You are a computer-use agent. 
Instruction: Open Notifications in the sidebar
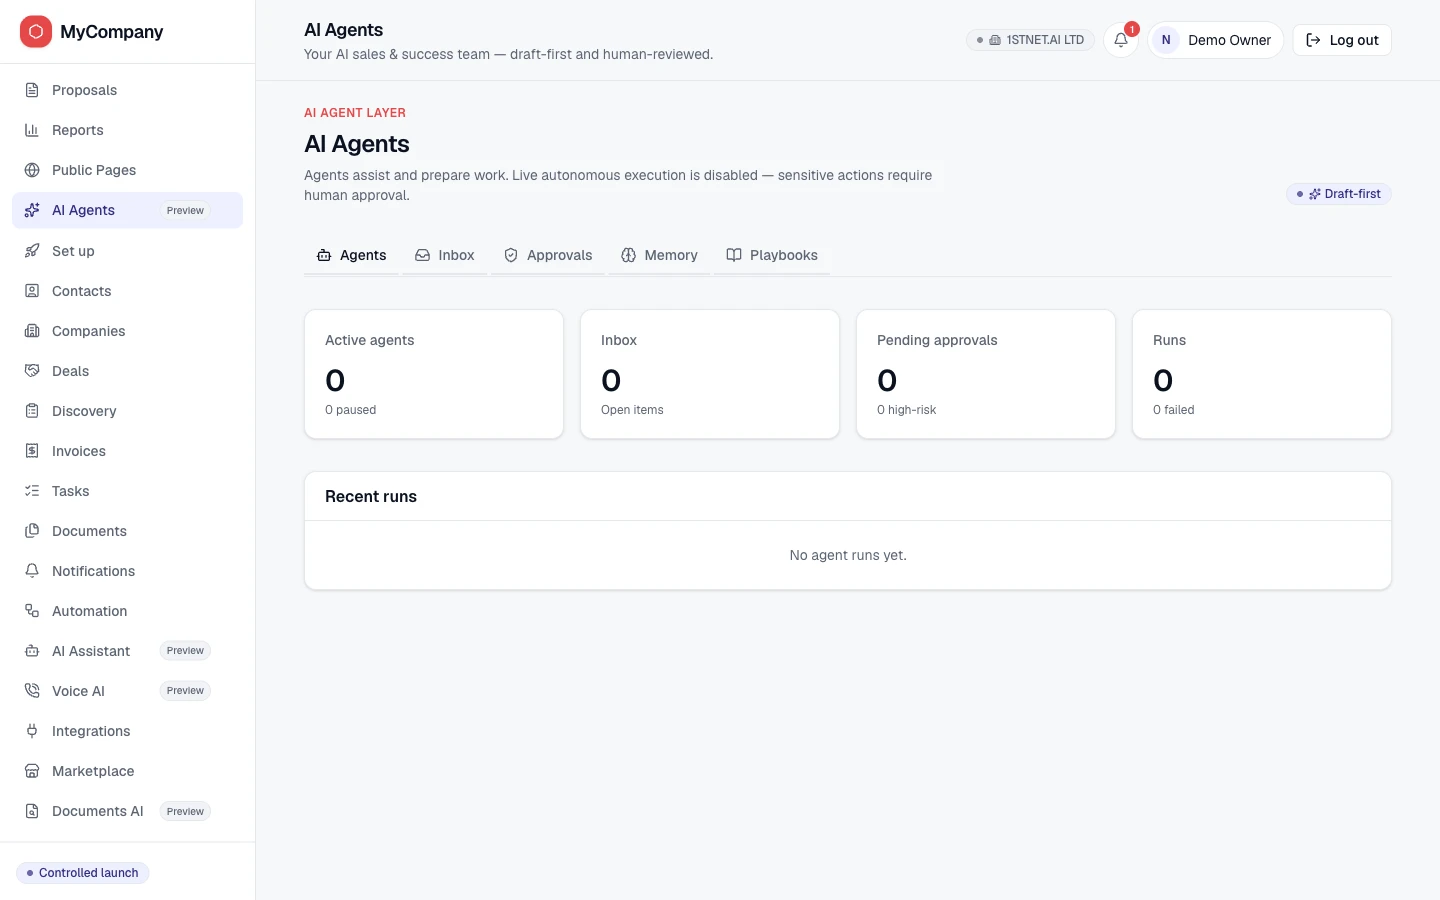pyautogui.click(x=127, y=571)
